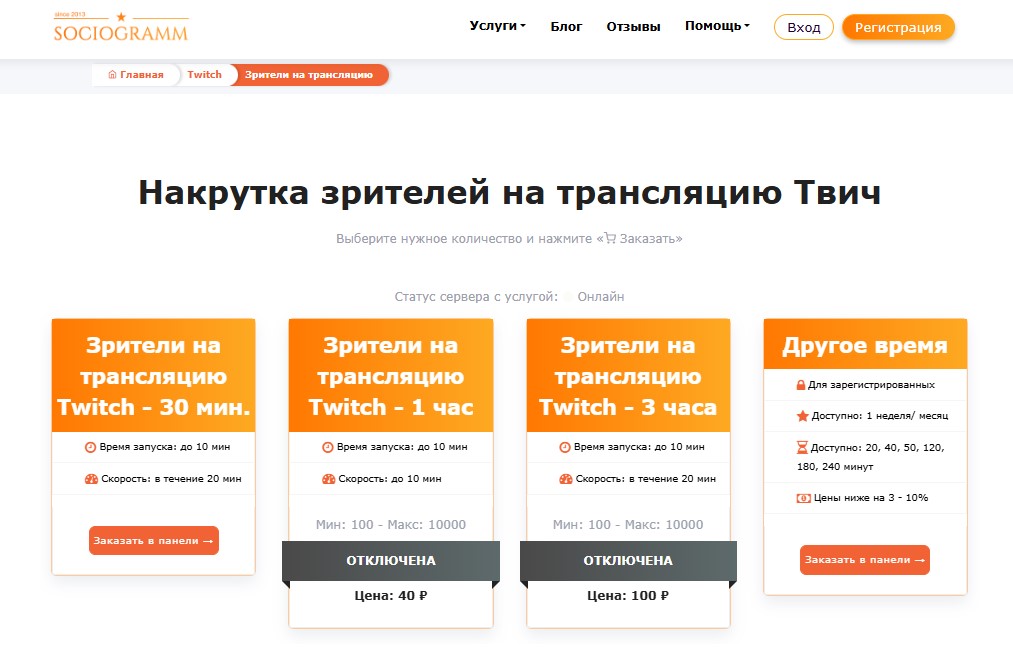The height and width of the screenshot is (647, 1013).
Task: Click speedometer icon in 1 час card
Action: (328, 479)
